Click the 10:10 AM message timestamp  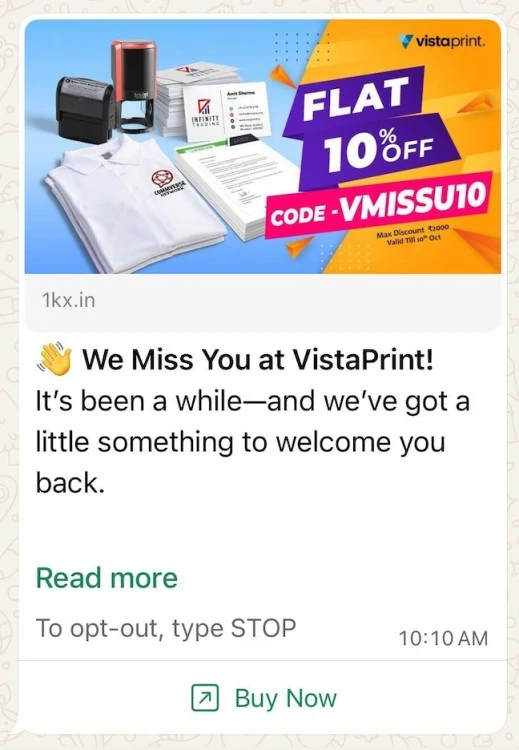point(443,638)
